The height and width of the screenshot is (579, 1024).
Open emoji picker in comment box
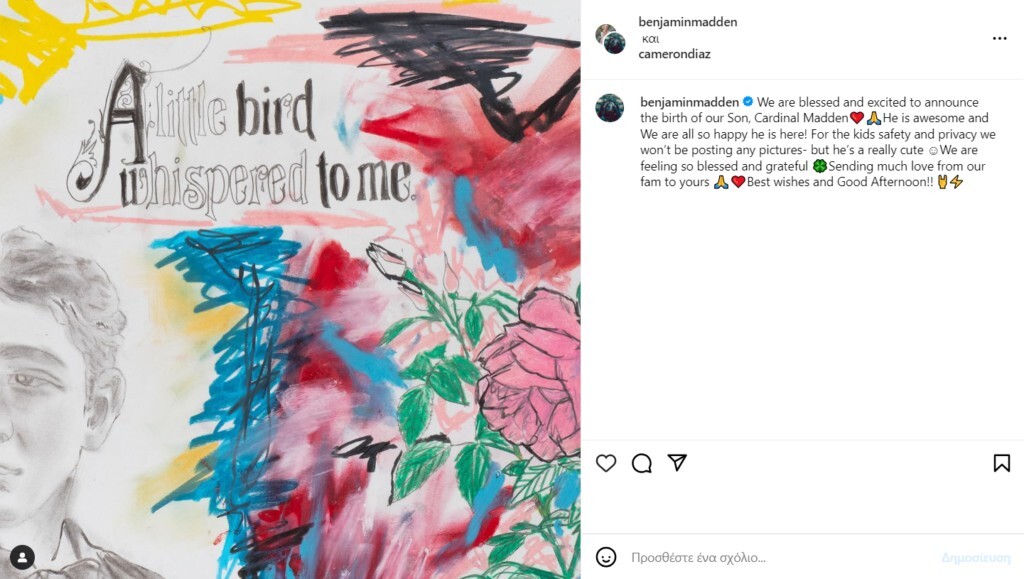point(606,557)
